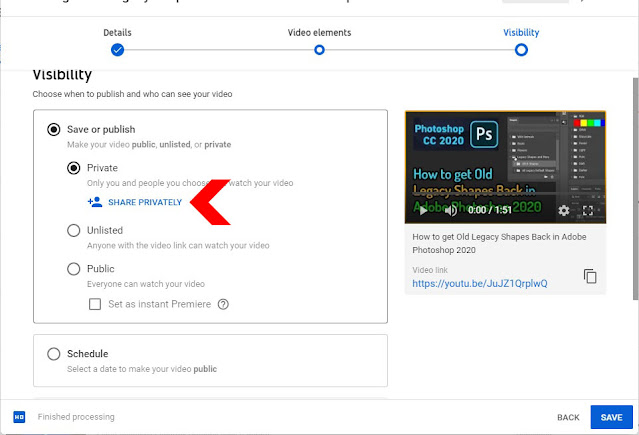Enable Set as instant Premiere checkbox
Image resolution: width=639 pixels, height=435 pixels.
point(95,304)
